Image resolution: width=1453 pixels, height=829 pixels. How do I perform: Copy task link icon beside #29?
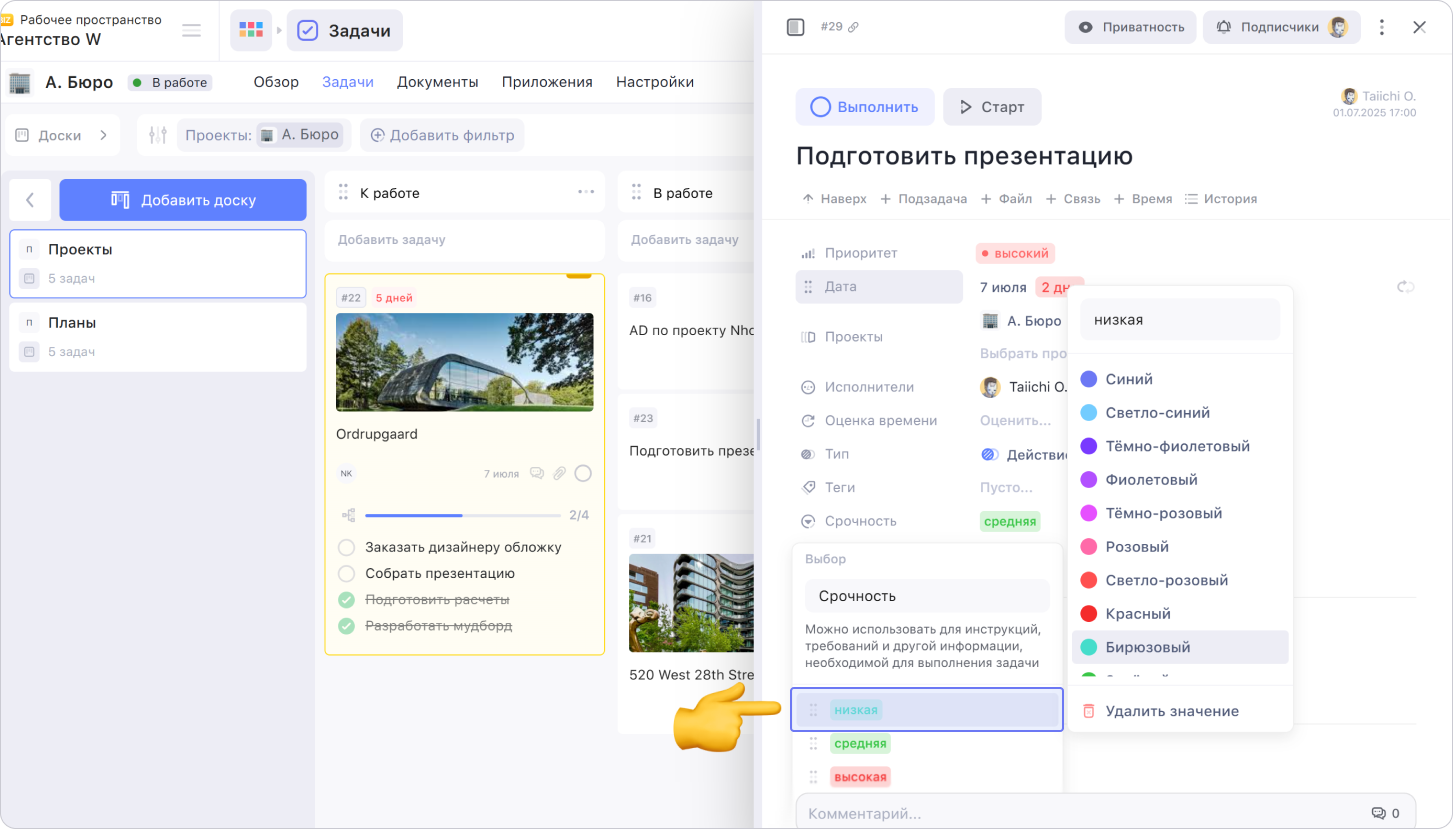853,27
